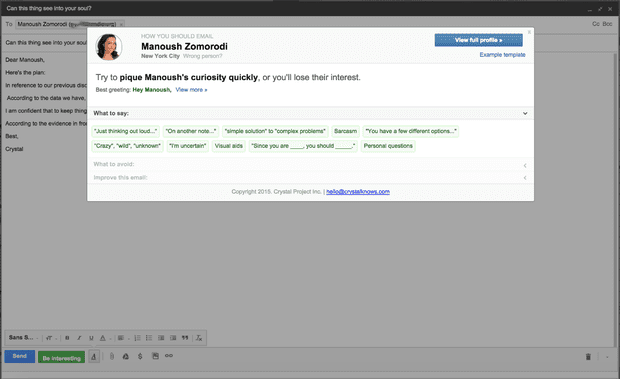Click the Hey Manoush best greeting text

152,90
